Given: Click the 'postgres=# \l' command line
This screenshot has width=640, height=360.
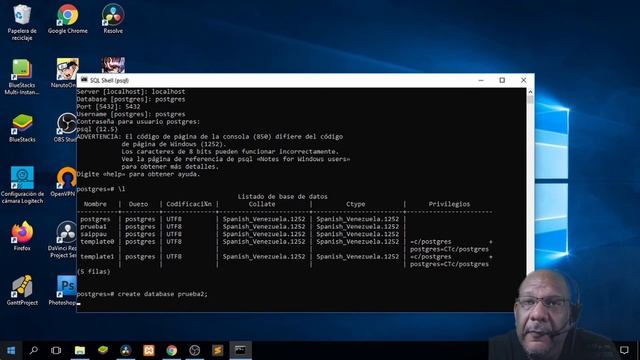Looking at the screenshot, I should (101, 189).
